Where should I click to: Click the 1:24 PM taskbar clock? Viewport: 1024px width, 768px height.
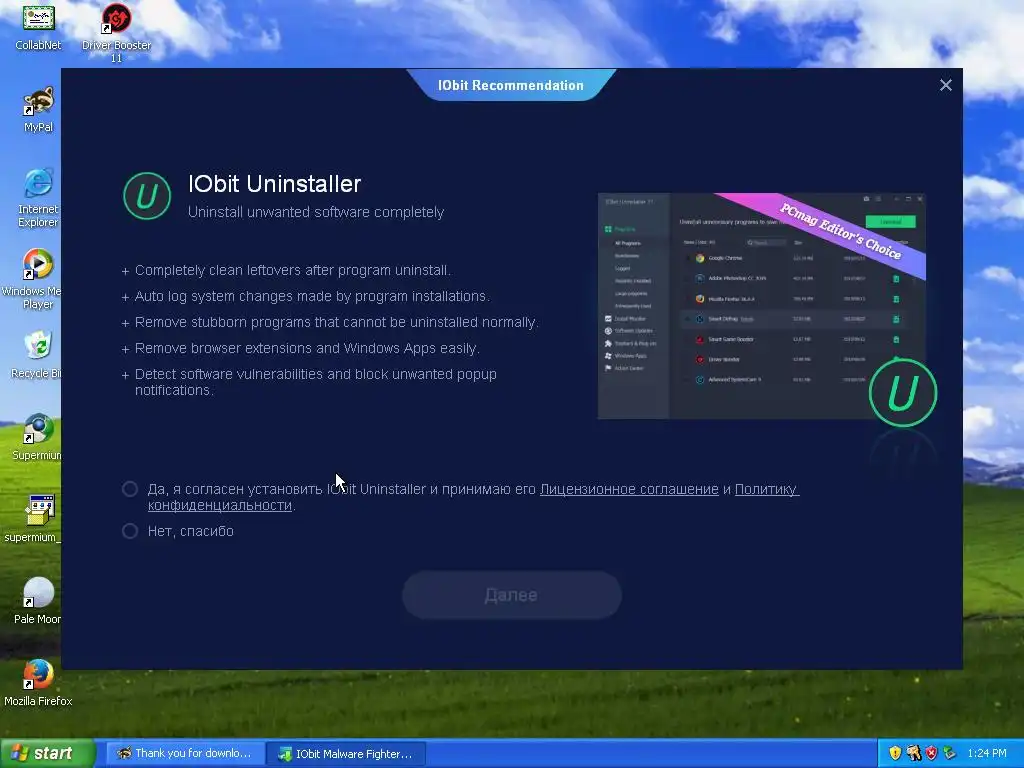(986, 753)
